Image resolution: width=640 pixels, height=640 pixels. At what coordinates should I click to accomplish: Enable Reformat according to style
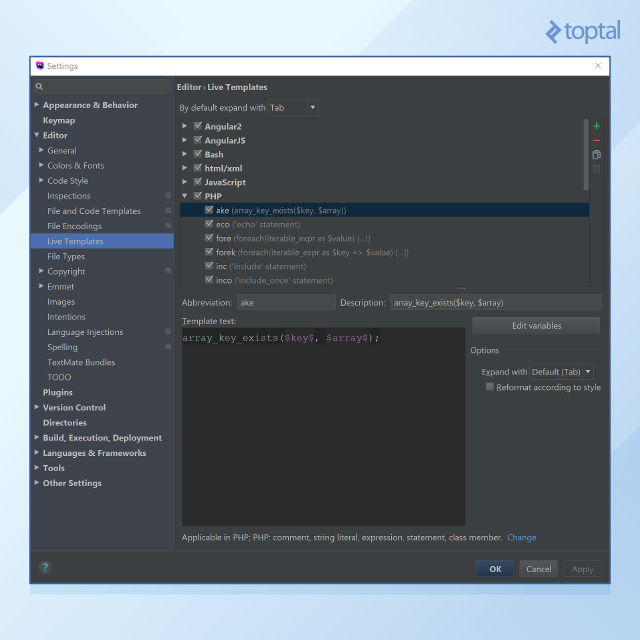(490, 387)
